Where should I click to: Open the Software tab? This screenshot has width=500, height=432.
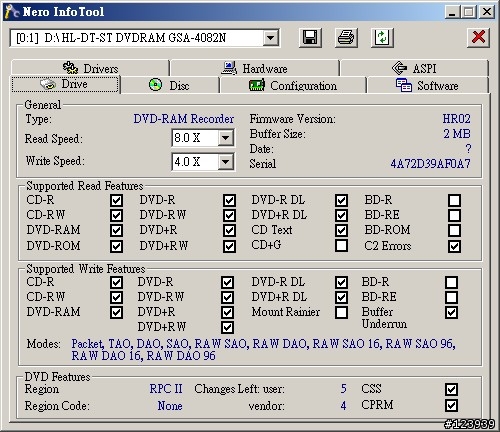(427, 85)
